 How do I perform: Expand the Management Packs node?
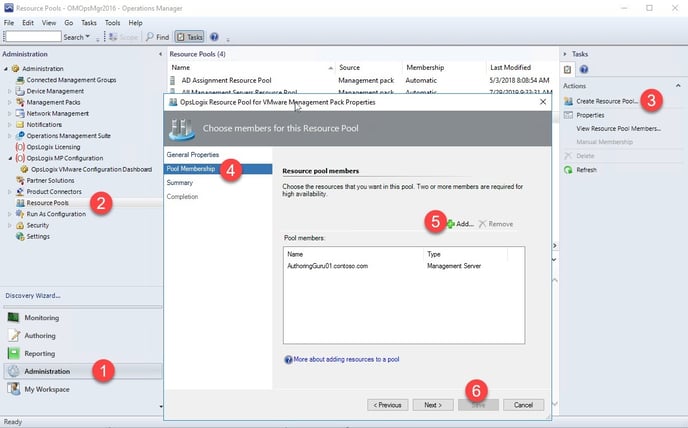click(x=10, y=102)
